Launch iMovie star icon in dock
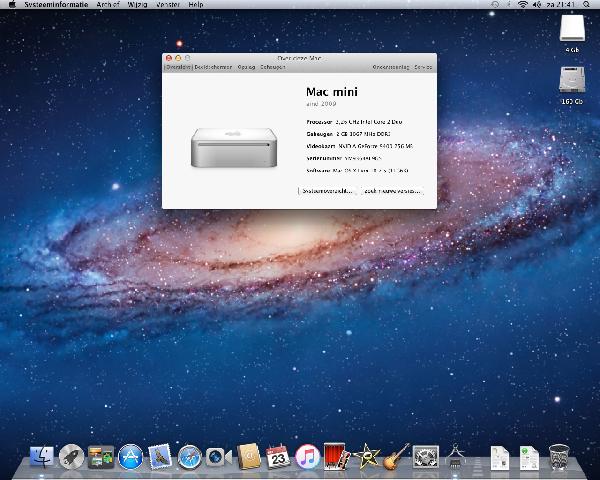Viewport: 600px width, 480px height. point(366,456)
